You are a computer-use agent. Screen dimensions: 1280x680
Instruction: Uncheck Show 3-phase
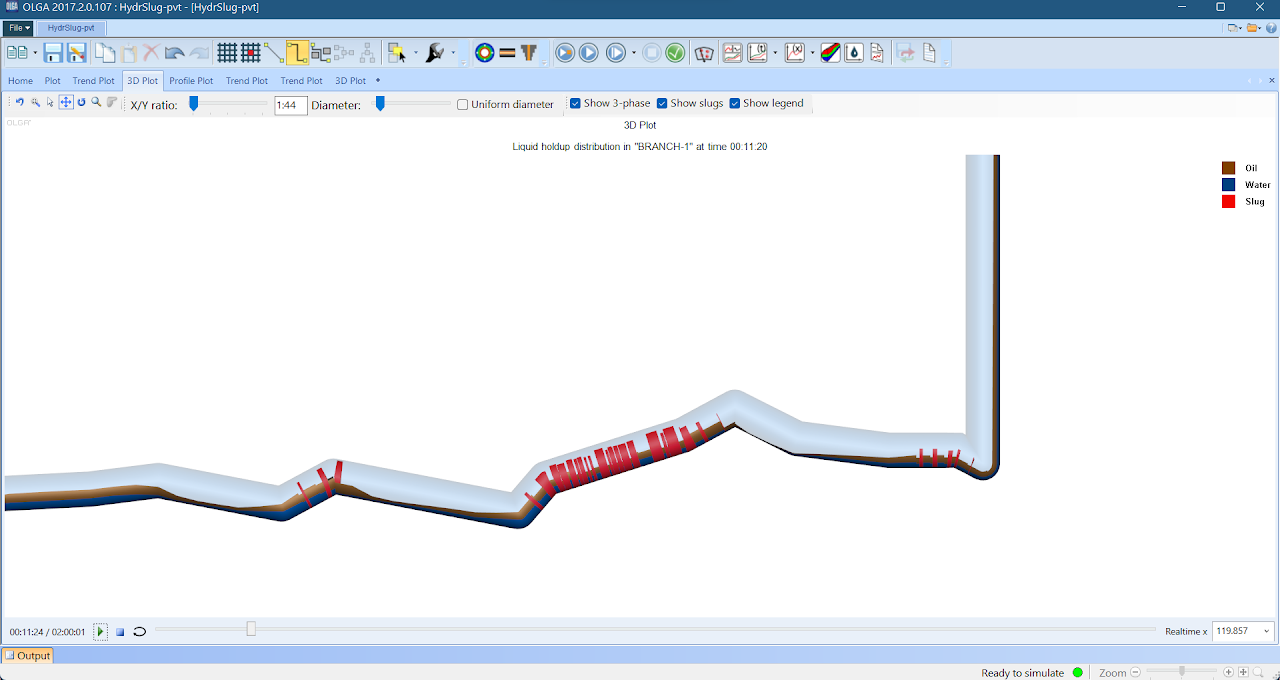pyautogui.click(x=575, y=103)
